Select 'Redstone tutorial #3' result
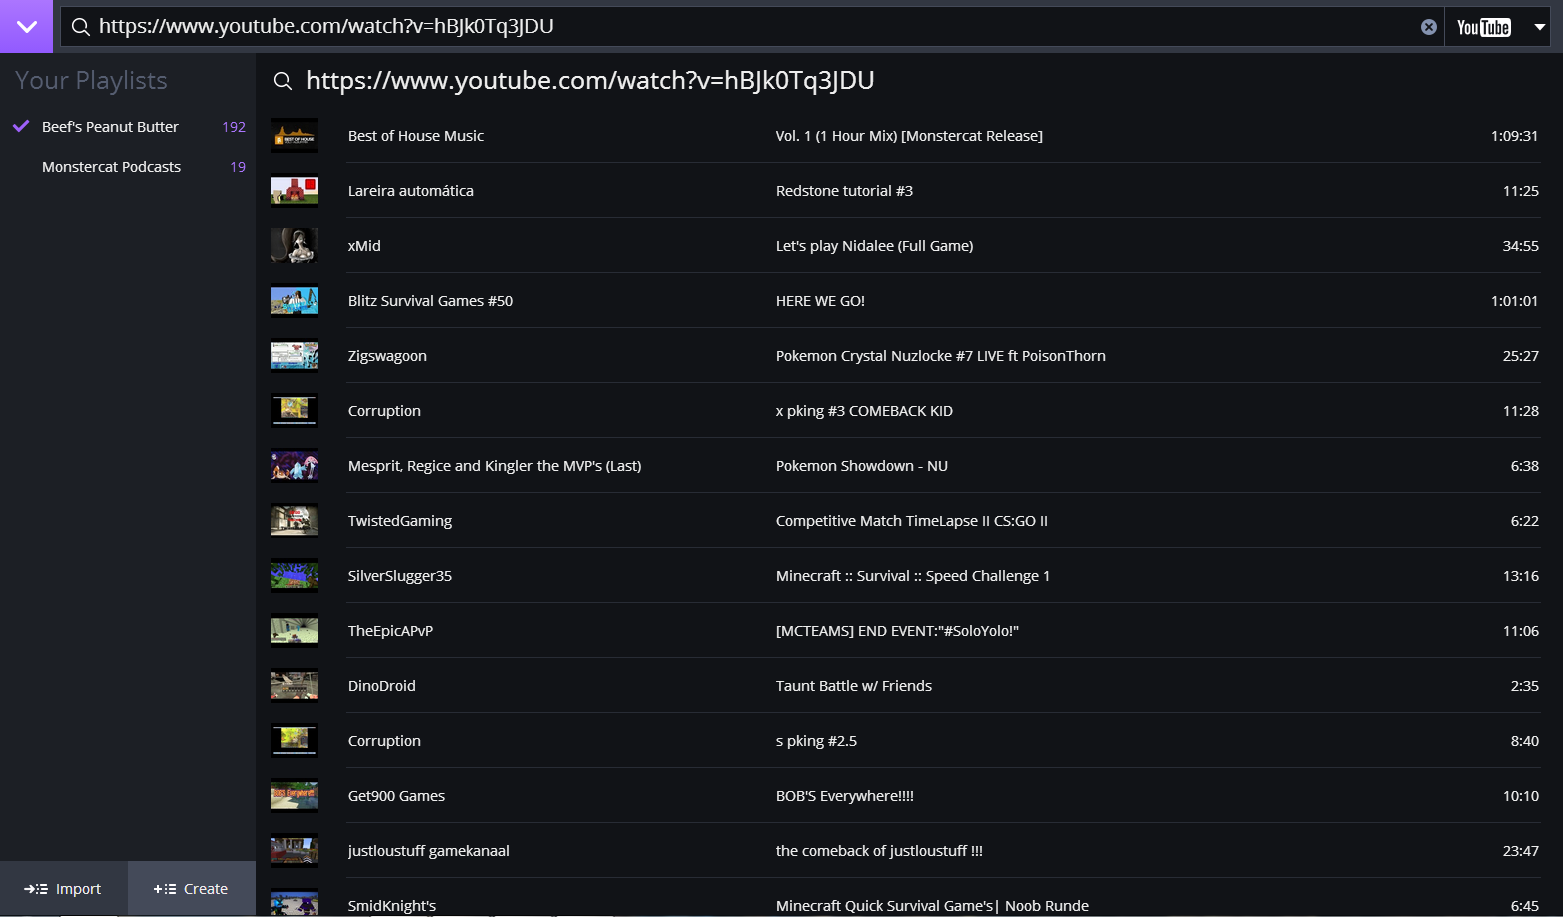Viewport: 1563px width, 917px height. (x=844, y=191)
